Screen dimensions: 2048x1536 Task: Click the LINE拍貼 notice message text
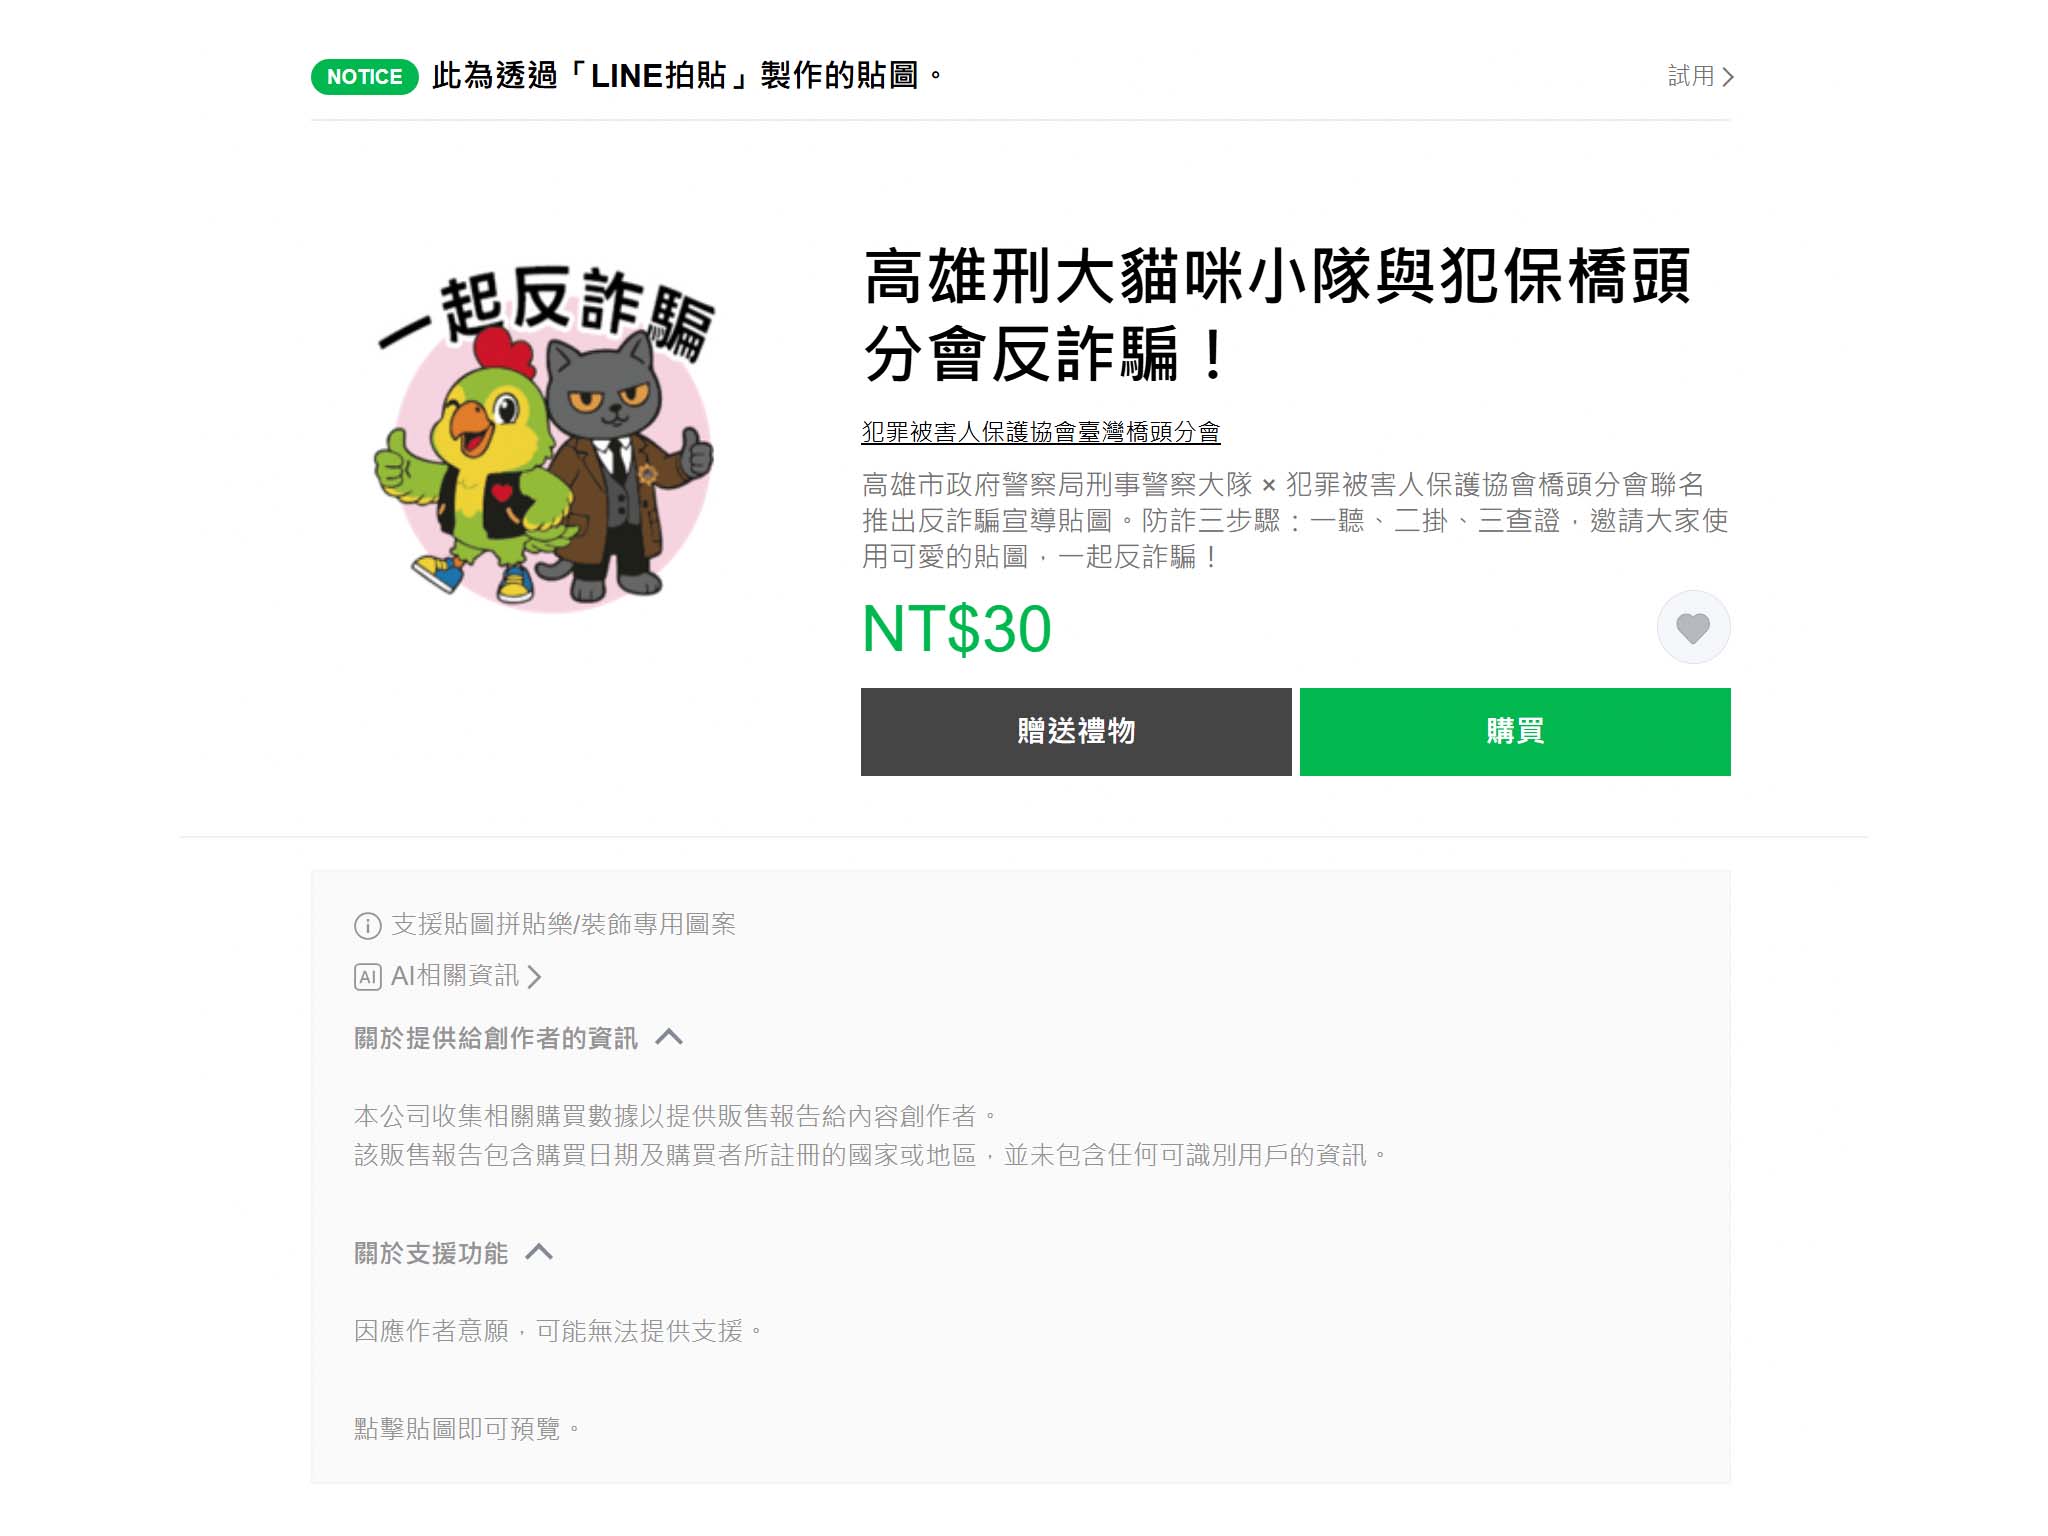click(687, 76)
